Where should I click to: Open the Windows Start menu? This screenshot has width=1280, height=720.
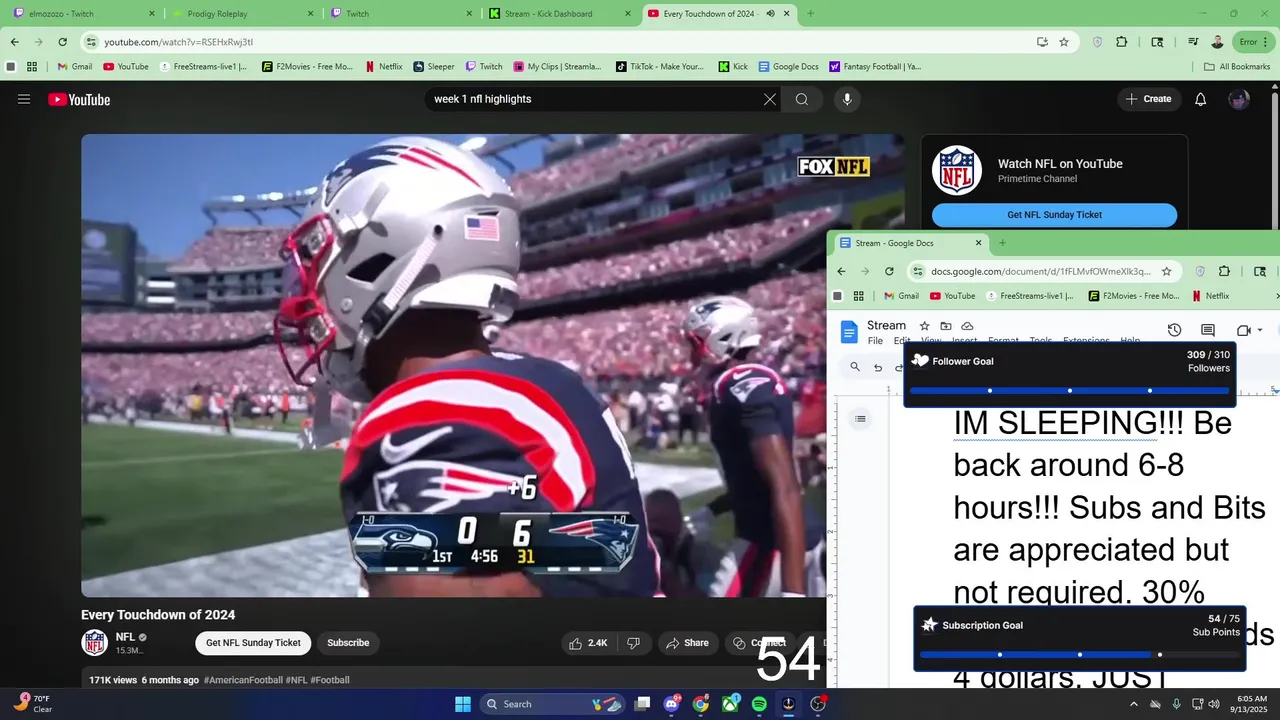pos(463,704)
